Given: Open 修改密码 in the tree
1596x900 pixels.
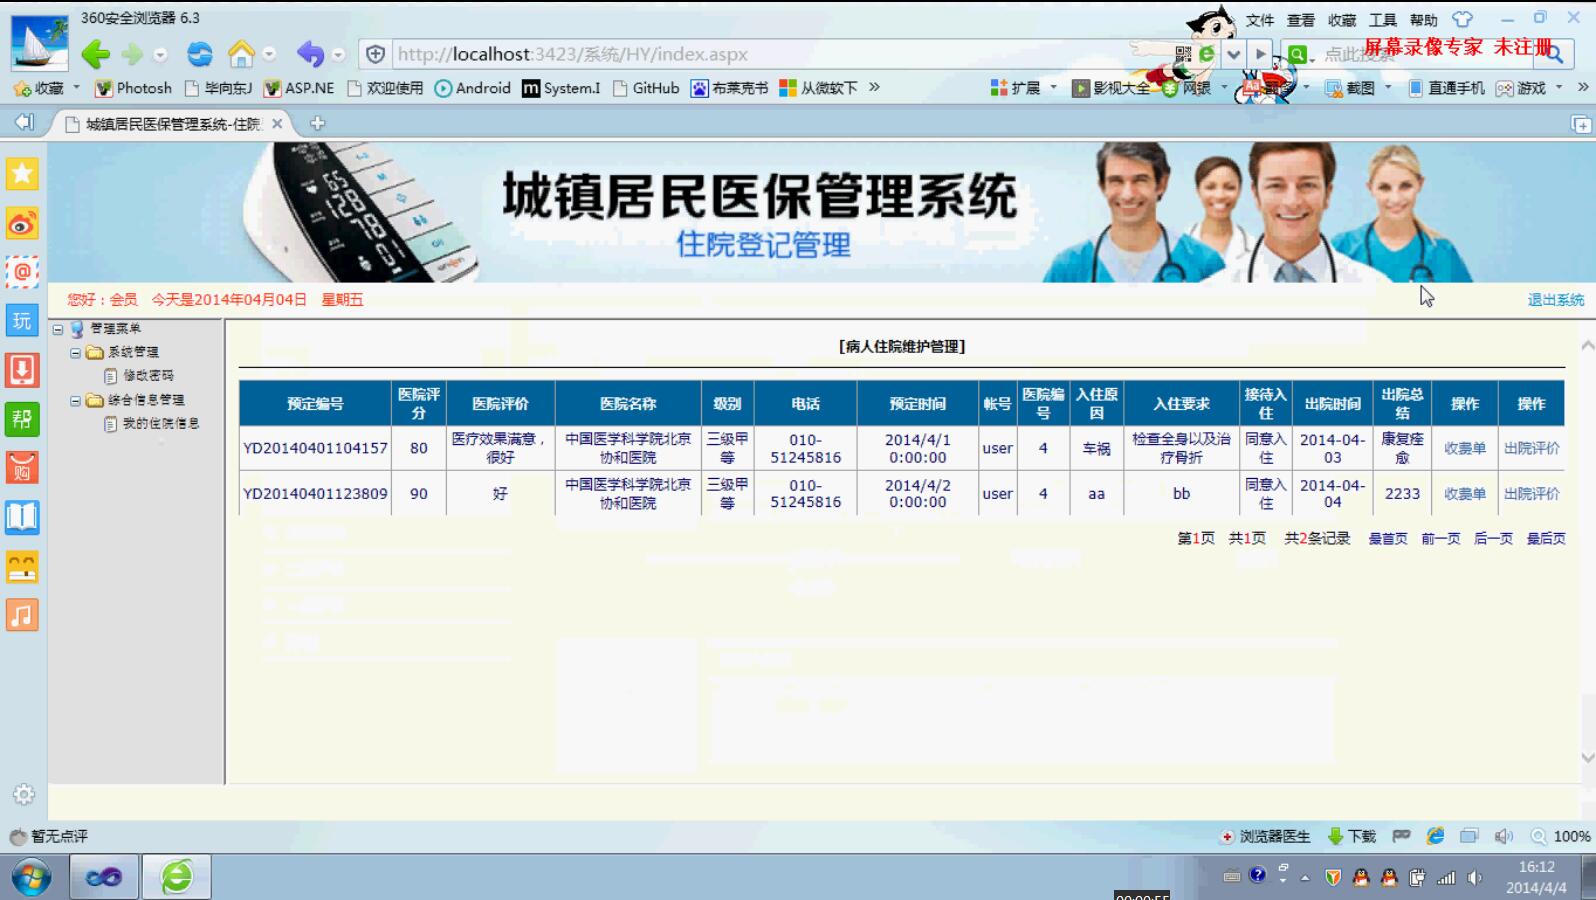Looking at the screenshot, I should [148, 376].
